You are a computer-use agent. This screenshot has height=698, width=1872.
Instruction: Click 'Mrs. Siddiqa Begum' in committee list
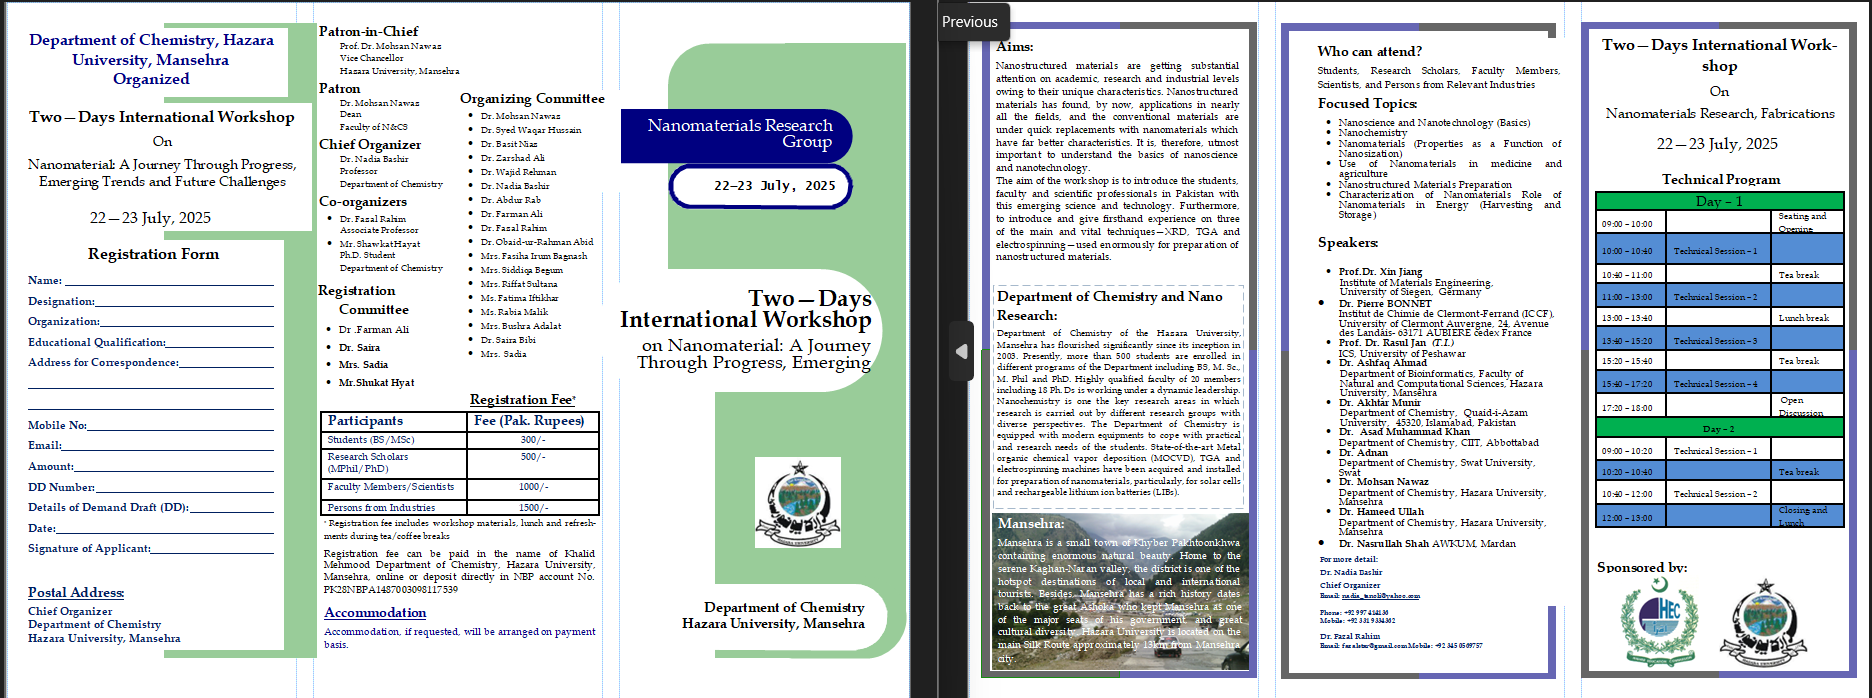(521, 270)
